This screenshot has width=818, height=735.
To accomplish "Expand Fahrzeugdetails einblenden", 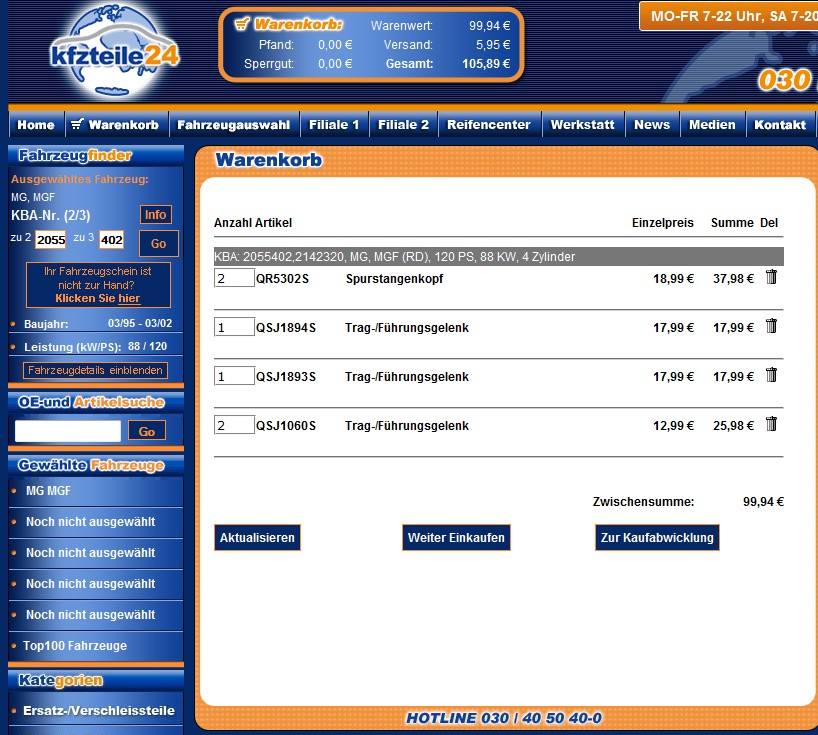I will pyautogui.click(x=96, y=371).
